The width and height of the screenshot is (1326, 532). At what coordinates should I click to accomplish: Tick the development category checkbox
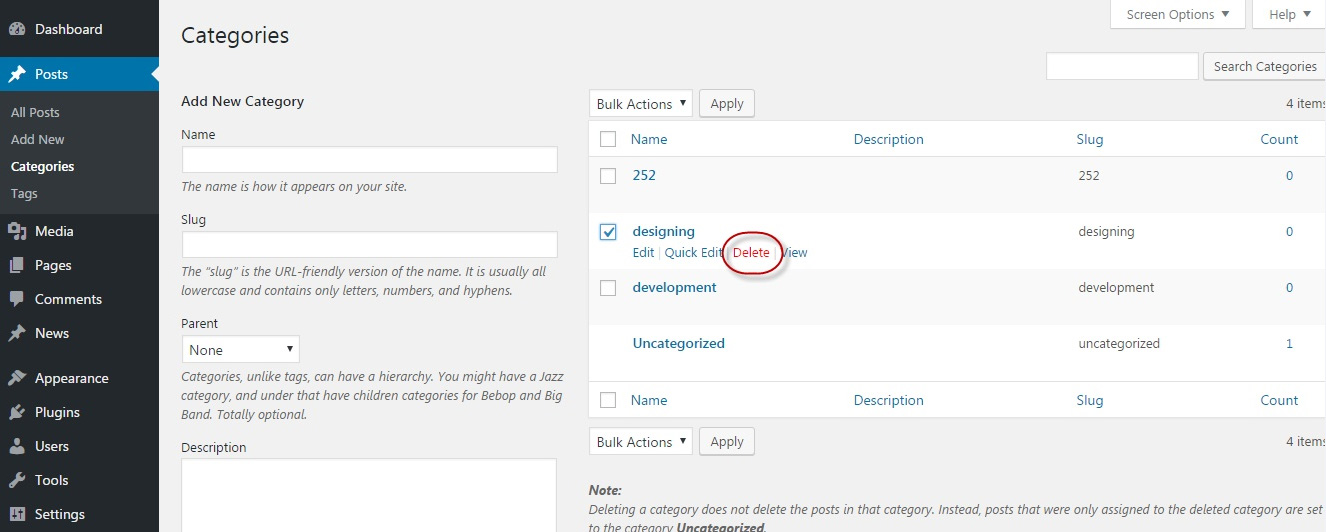pyautogui.click(x=608, y=288)
